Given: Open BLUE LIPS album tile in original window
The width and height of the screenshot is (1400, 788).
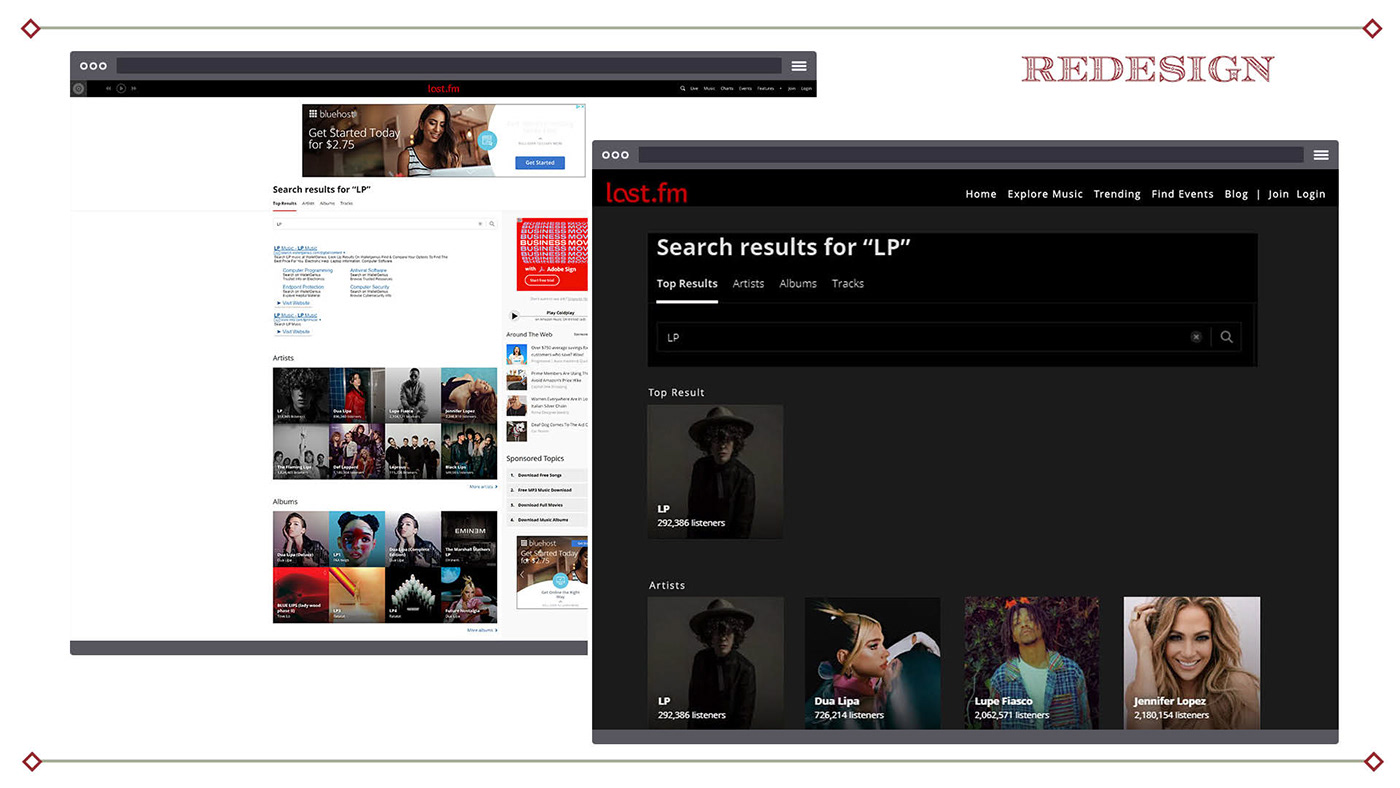Looking at the screenshot, I should (300, 595).
